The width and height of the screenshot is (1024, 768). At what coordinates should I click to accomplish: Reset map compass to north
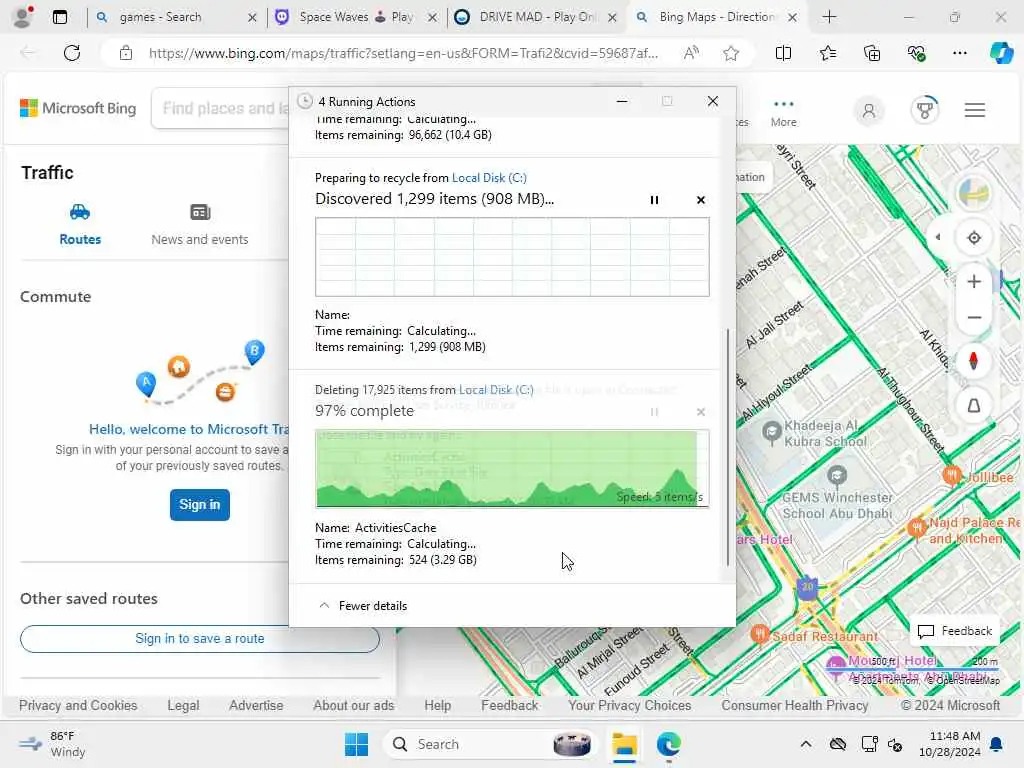pos(973,361)
